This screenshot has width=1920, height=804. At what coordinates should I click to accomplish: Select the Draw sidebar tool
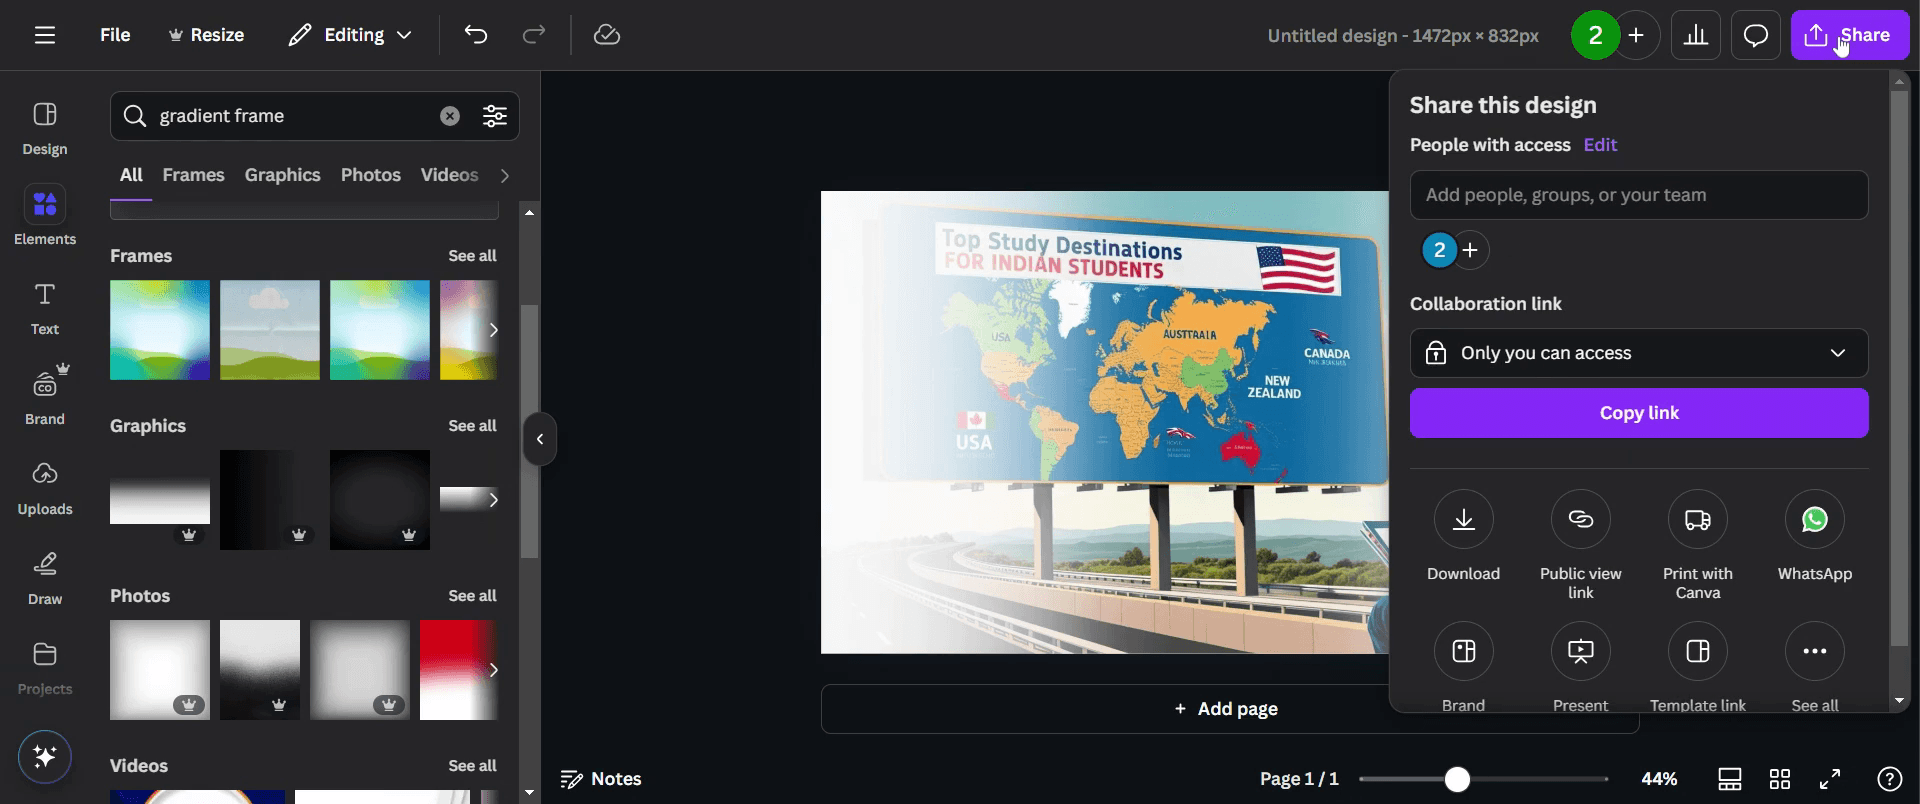coord(45,578)
